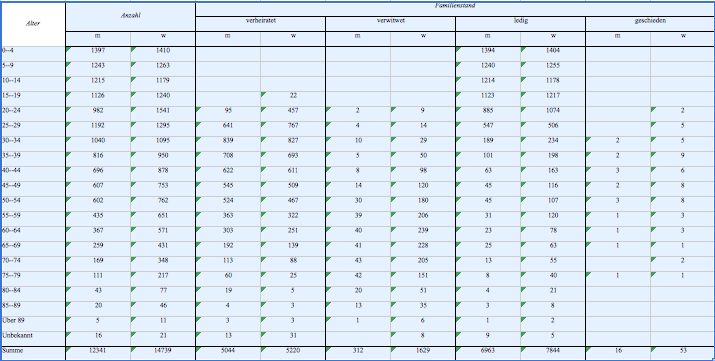The height and width of the screenshot is (361, 715).
Task: Select cell 457 in the 20--24 row
Action: [293, 114]
